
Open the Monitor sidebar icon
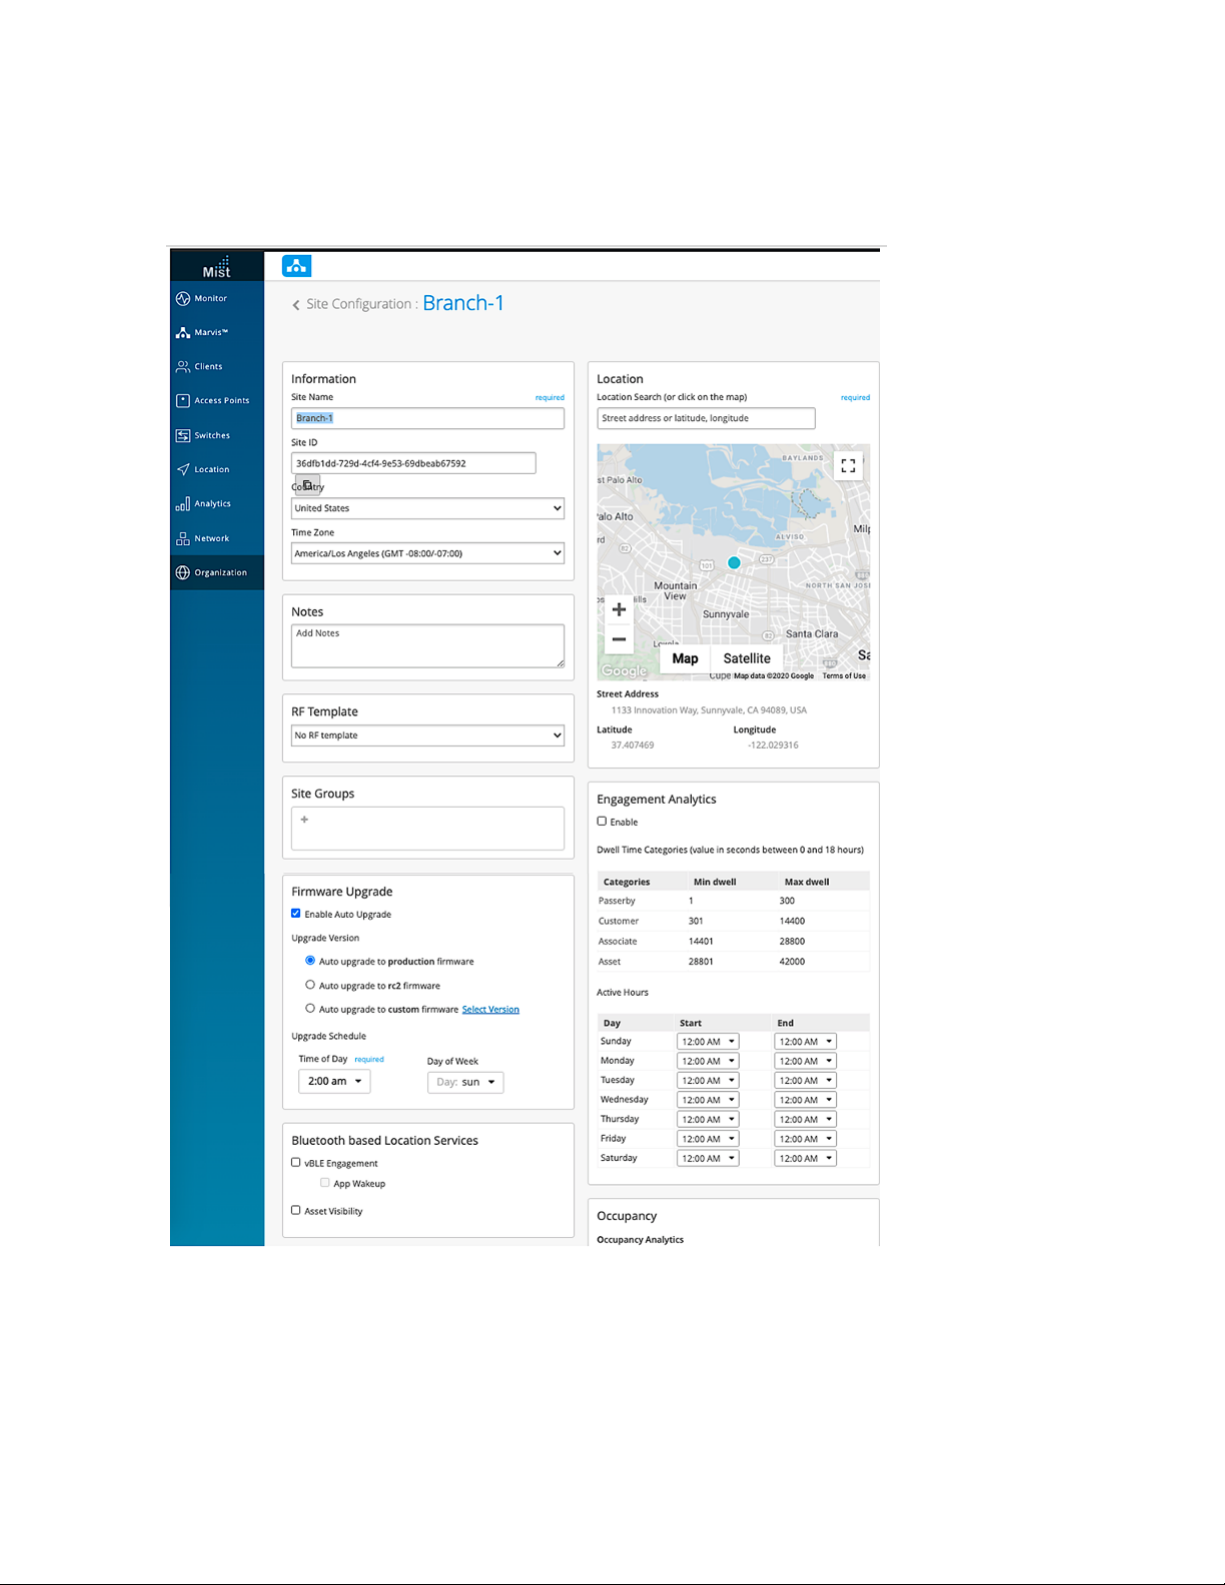(x=183, y=298)
